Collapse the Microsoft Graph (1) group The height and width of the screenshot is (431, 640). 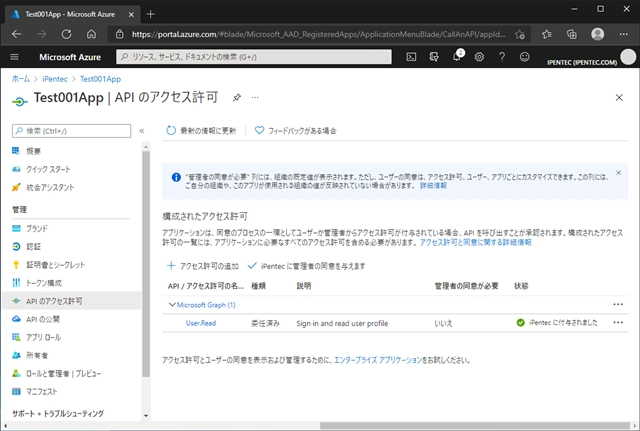(x=172, y=305)
